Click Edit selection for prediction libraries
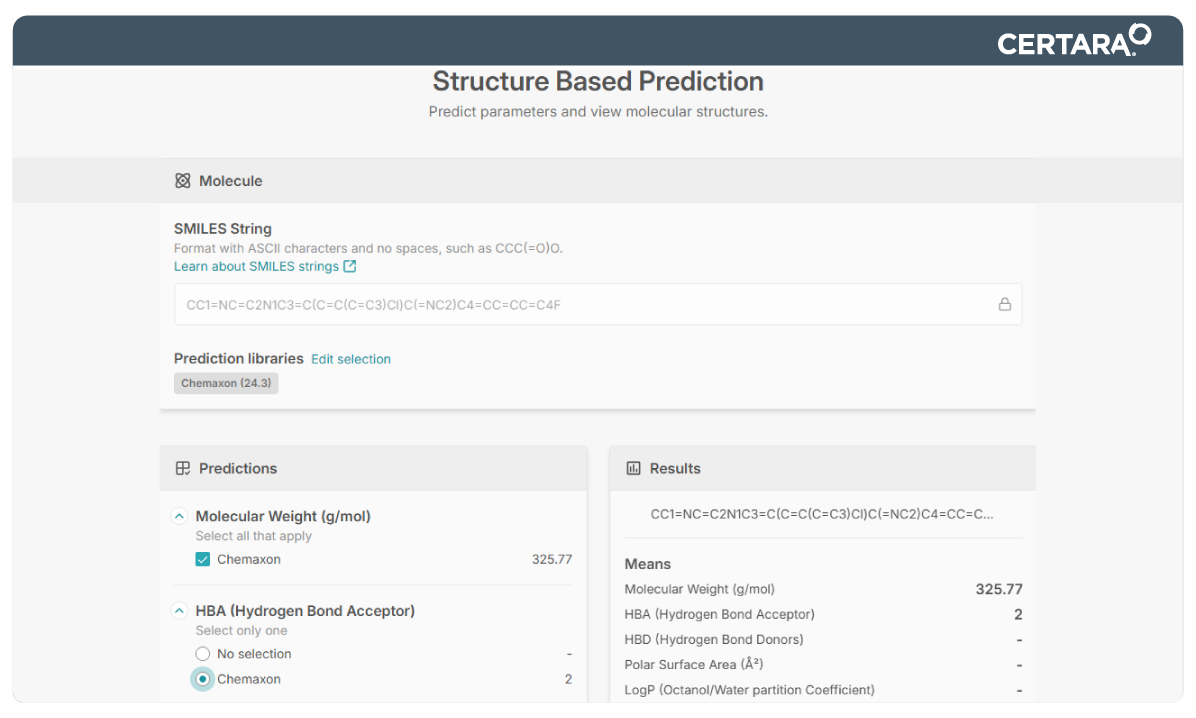1196x718 pixels. [350, 359]
